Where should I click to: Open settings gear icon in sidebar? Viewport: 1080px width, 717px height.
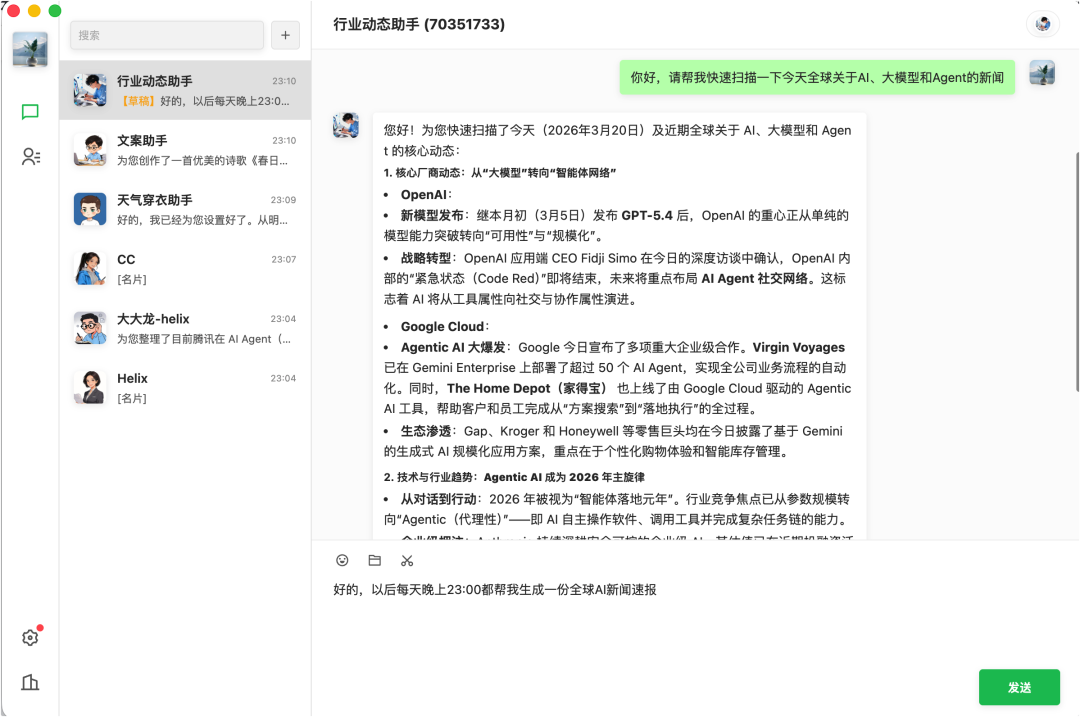click(x=30, y=638)
